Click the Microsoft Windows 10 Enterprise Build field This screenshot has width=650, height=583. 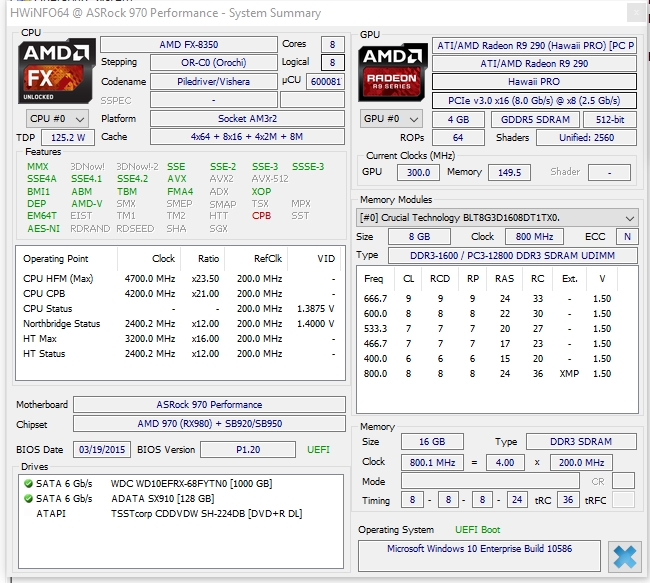point(479,556)
